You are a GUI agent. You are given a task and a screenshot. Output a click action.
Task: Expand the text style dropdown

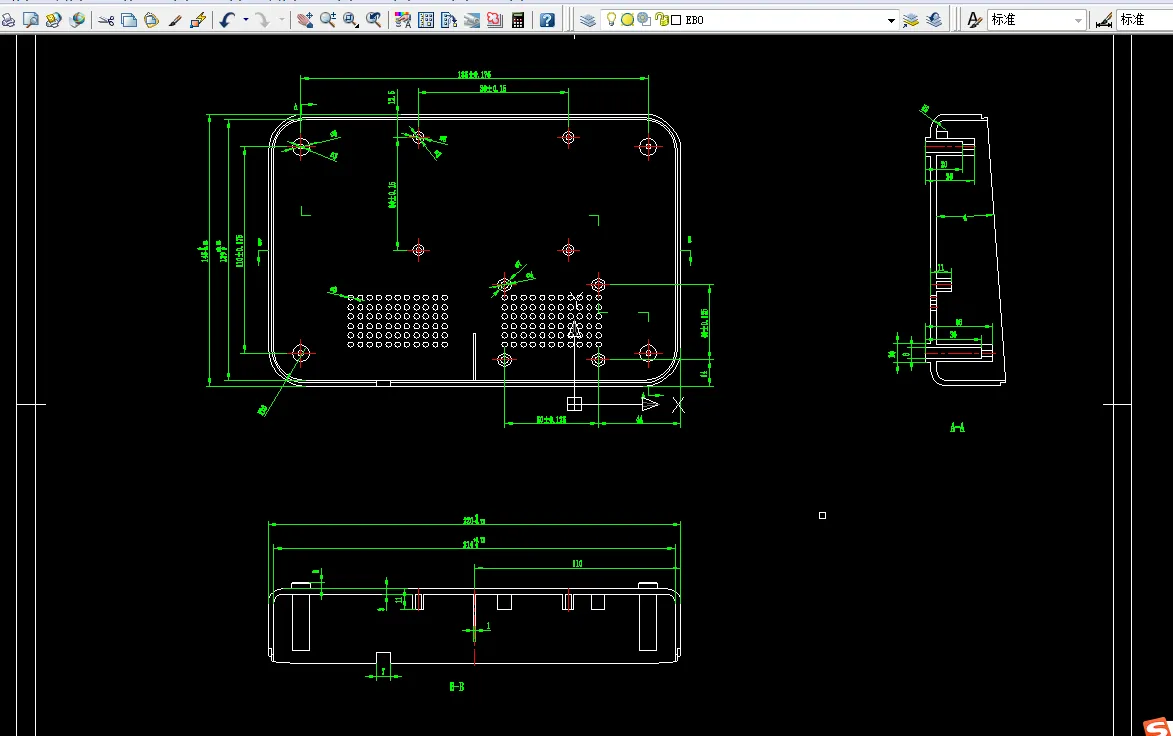[1078, 20]
